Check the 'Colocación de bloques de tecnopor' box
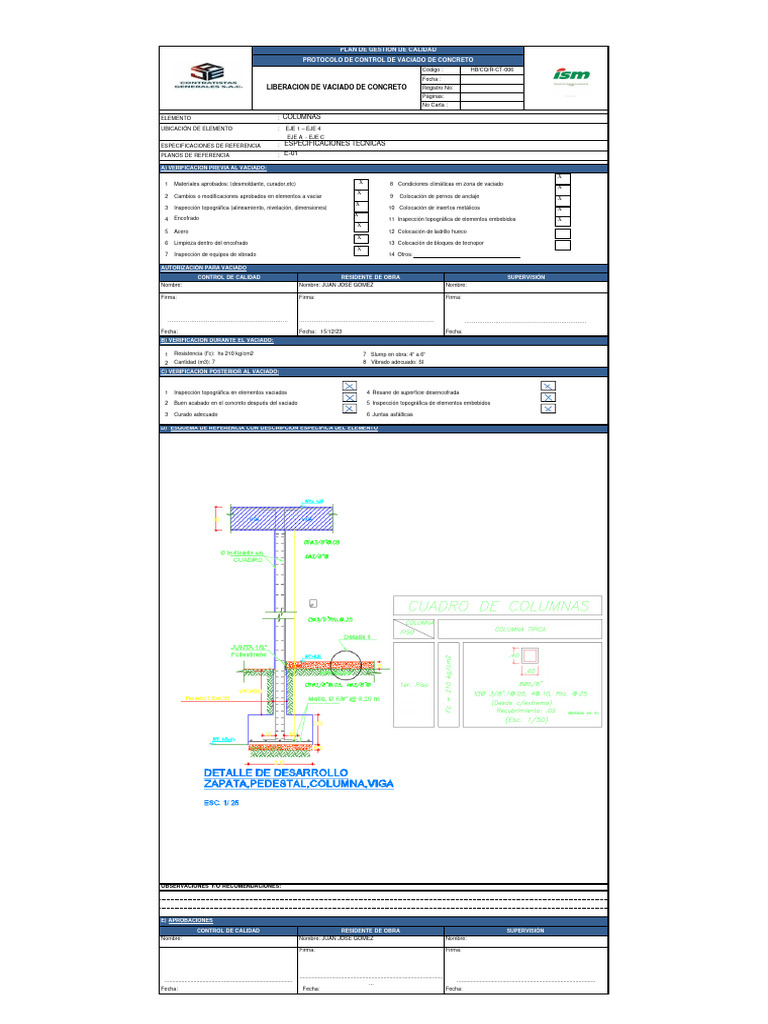This screenshot has width=768, height=1024. coord(563,246)
